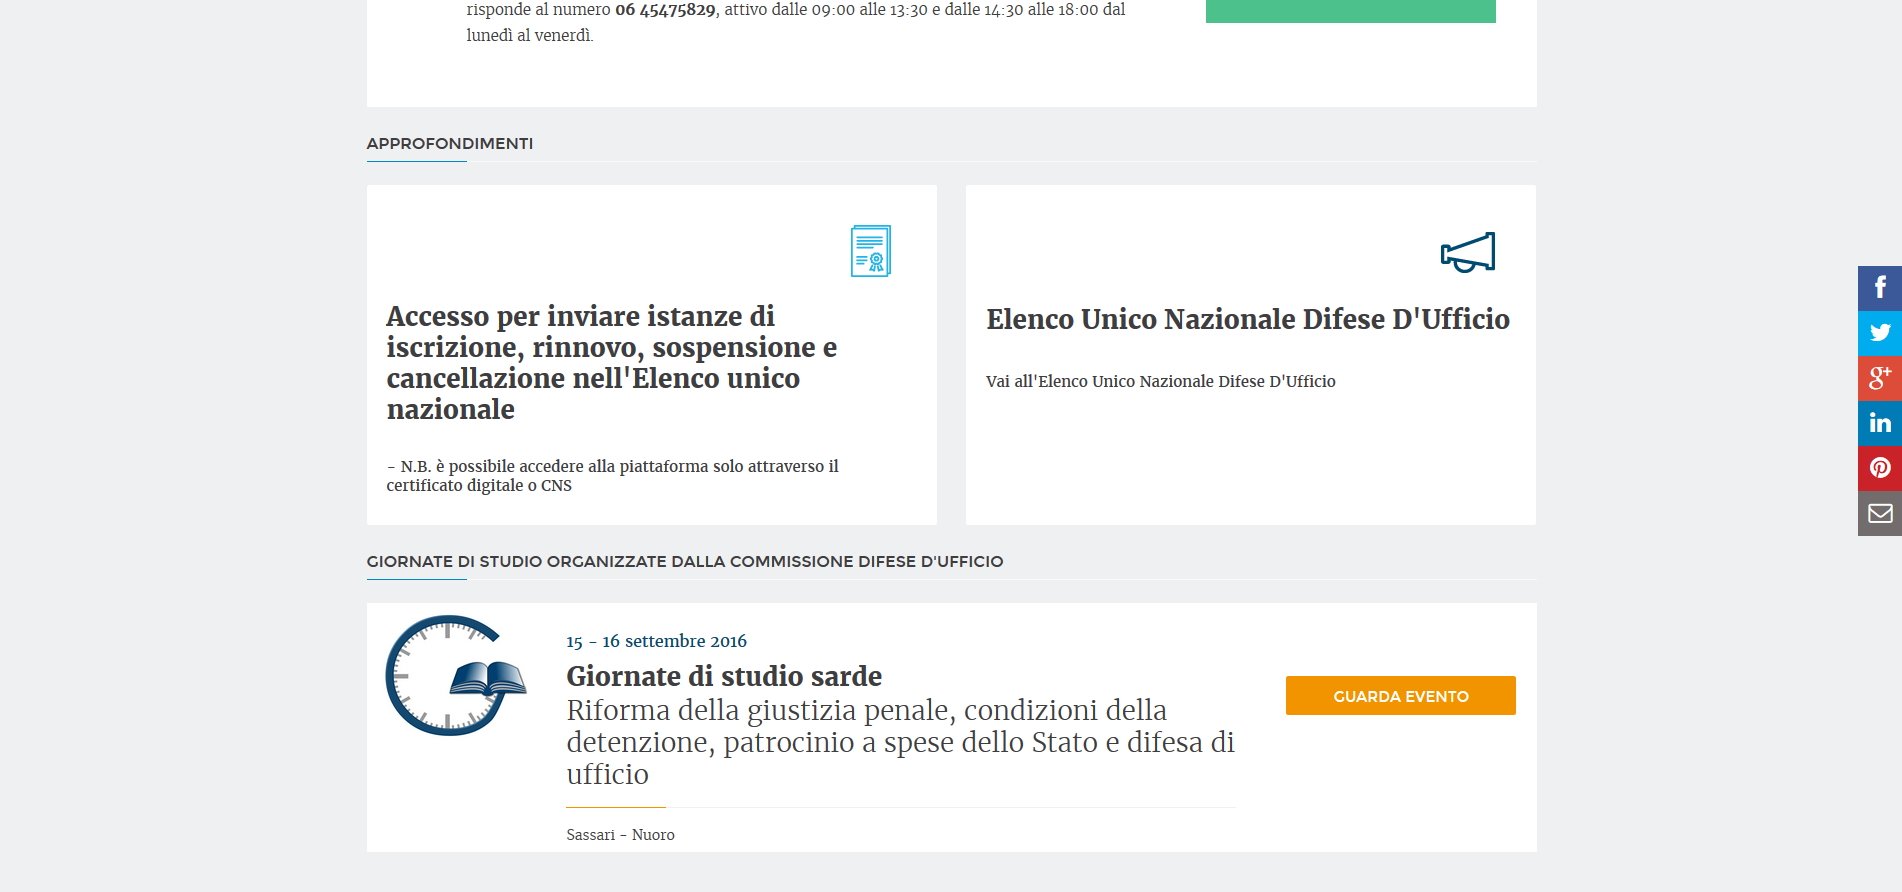Screen dimensions: 1902x892
Task: Click the certificate document icon
Action: [x=871, y=251]
